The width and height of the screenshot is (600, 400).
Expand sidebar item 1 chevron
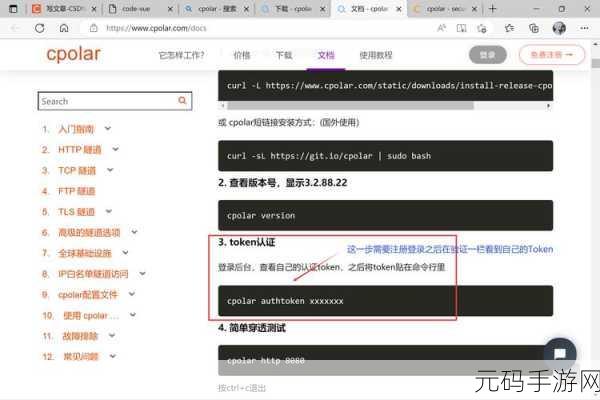pyautogui.click(x=108, y=128)
